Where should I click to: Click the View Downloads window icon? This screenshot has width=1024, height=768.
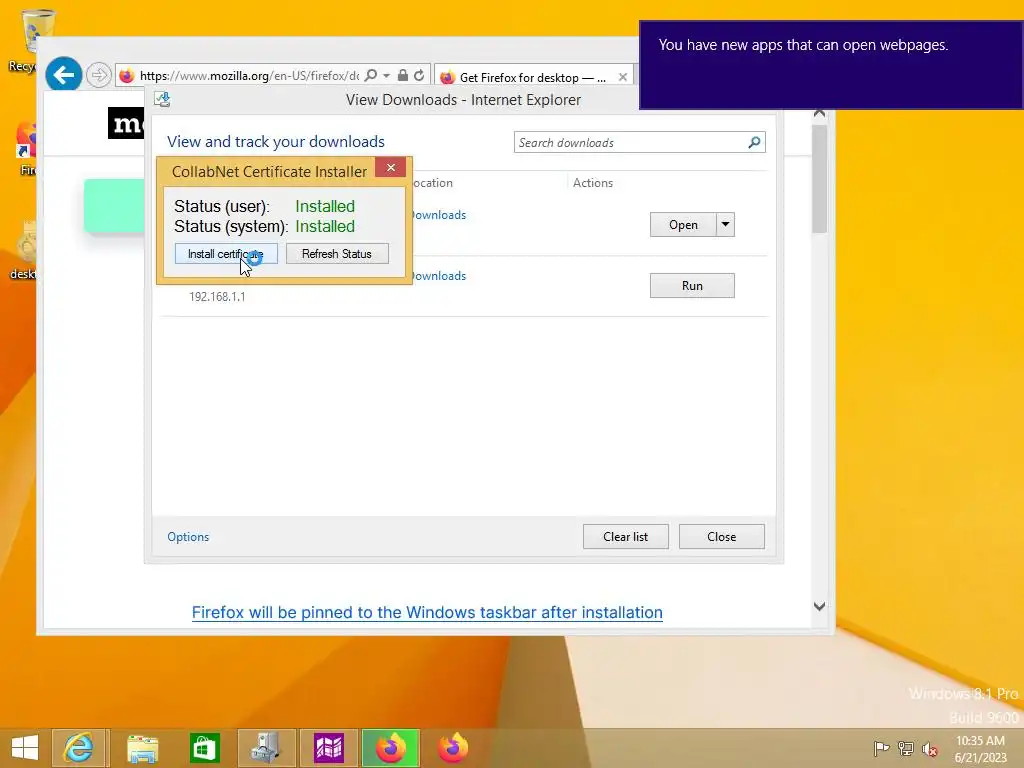coord(162,99)
